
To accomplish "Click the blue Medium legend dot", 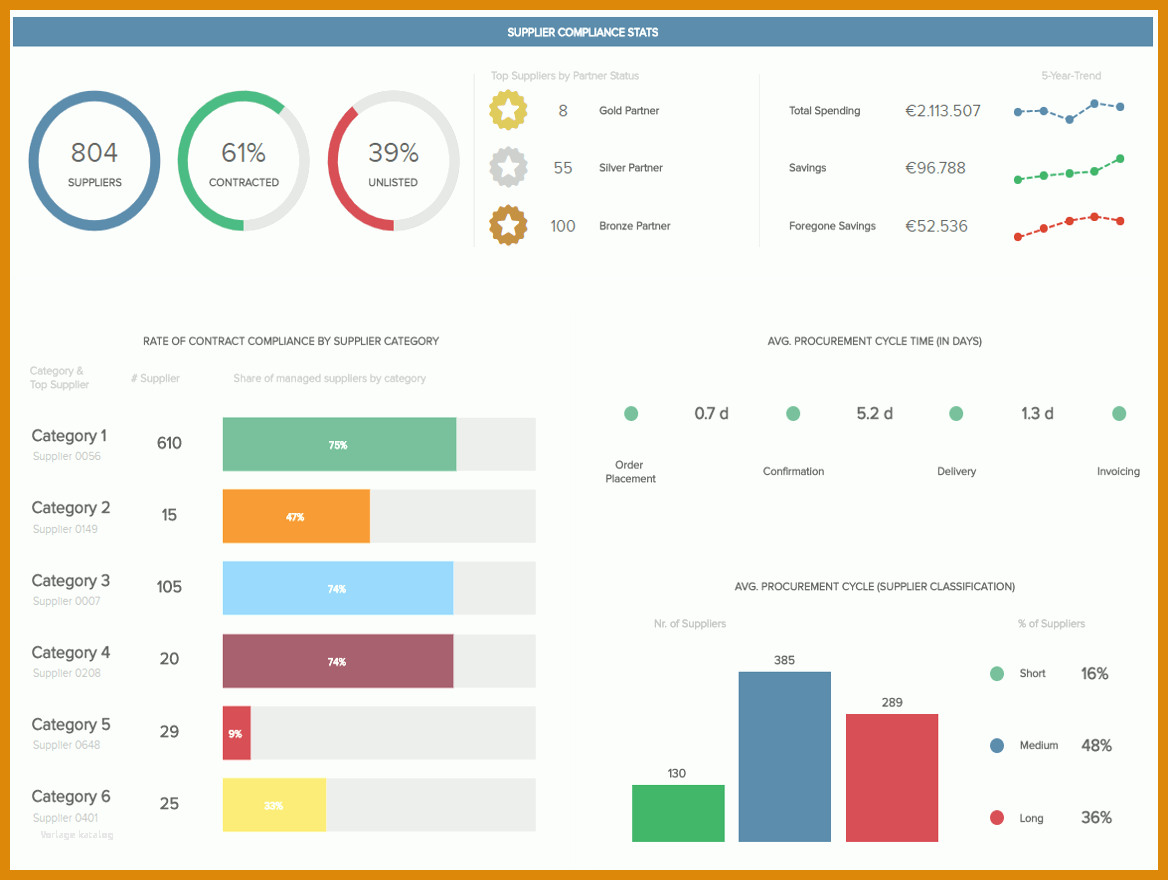I will tap(997, 745).
